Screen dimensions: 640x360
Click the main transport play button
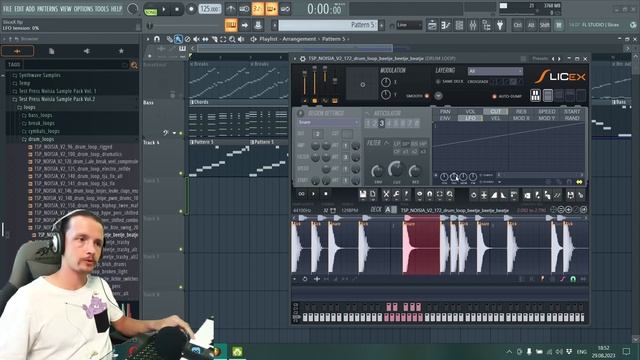pos(164,9)
